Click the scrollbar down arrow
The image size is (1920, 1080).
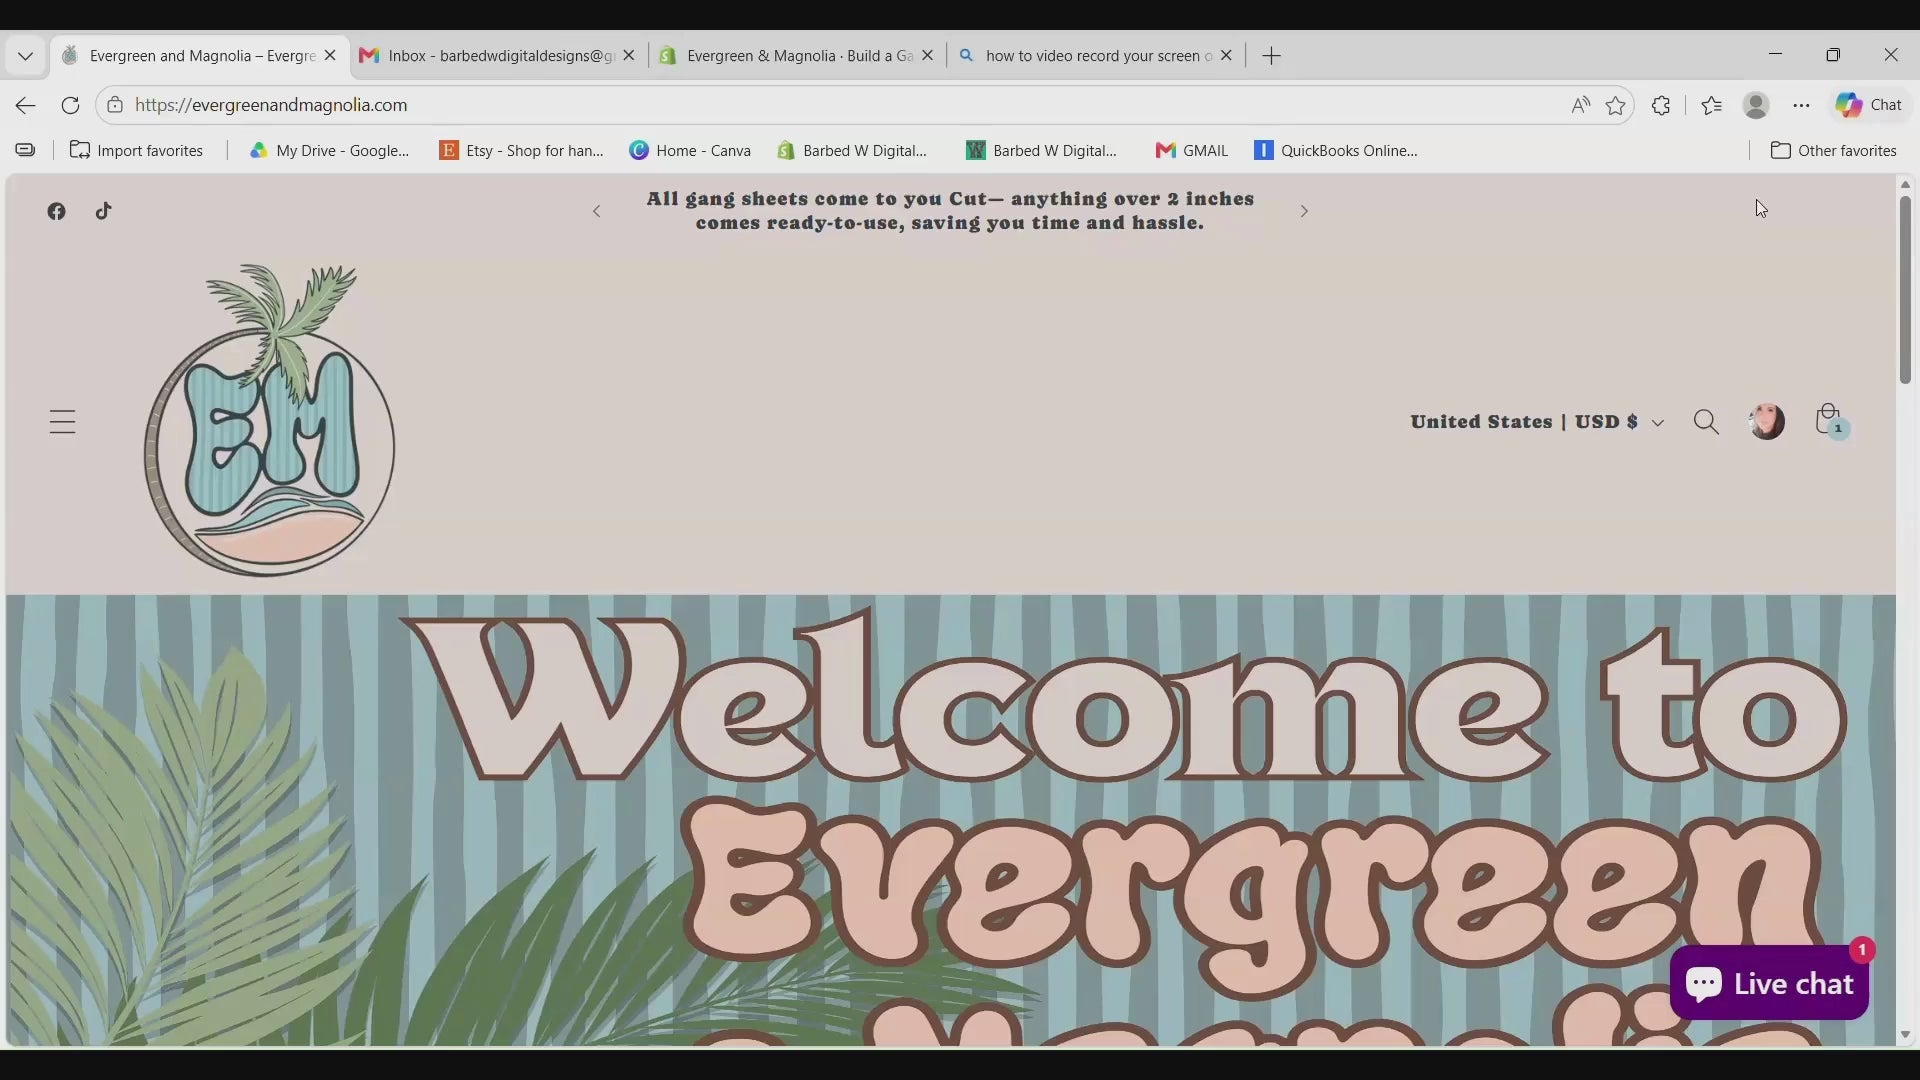(1905, 1036)
